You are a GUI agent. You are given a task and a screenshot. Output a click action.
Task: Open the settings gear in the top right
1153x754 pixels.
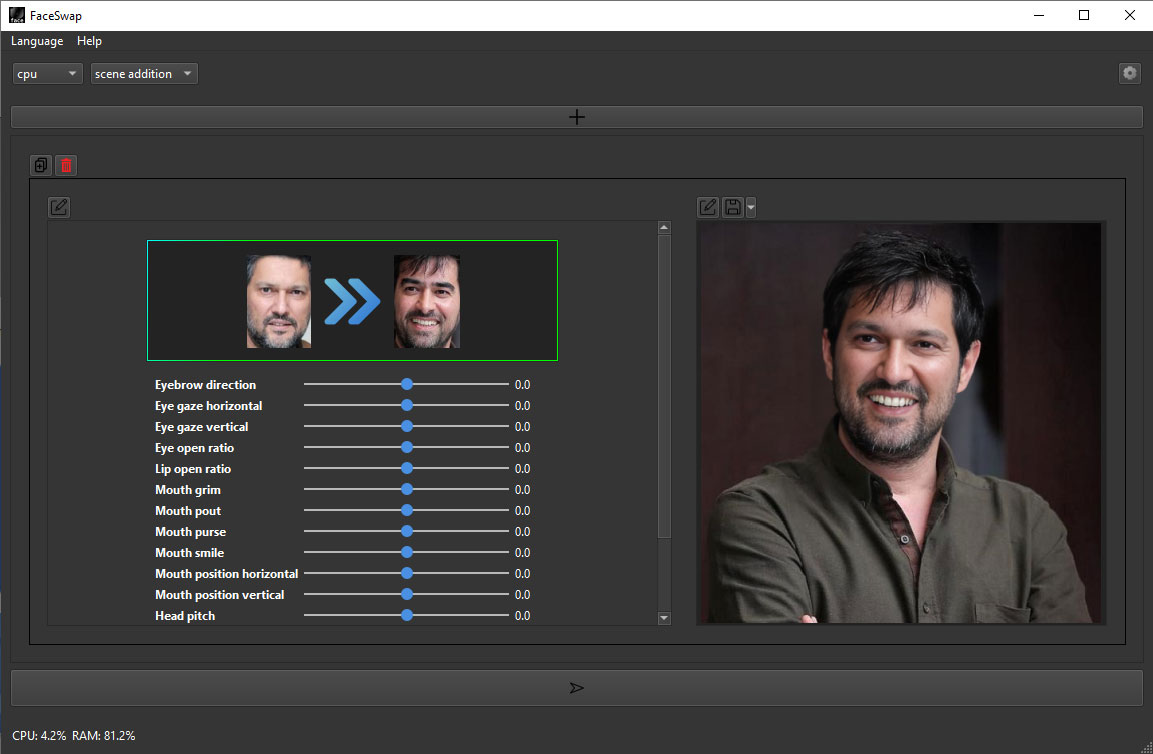coord(1129,73)
